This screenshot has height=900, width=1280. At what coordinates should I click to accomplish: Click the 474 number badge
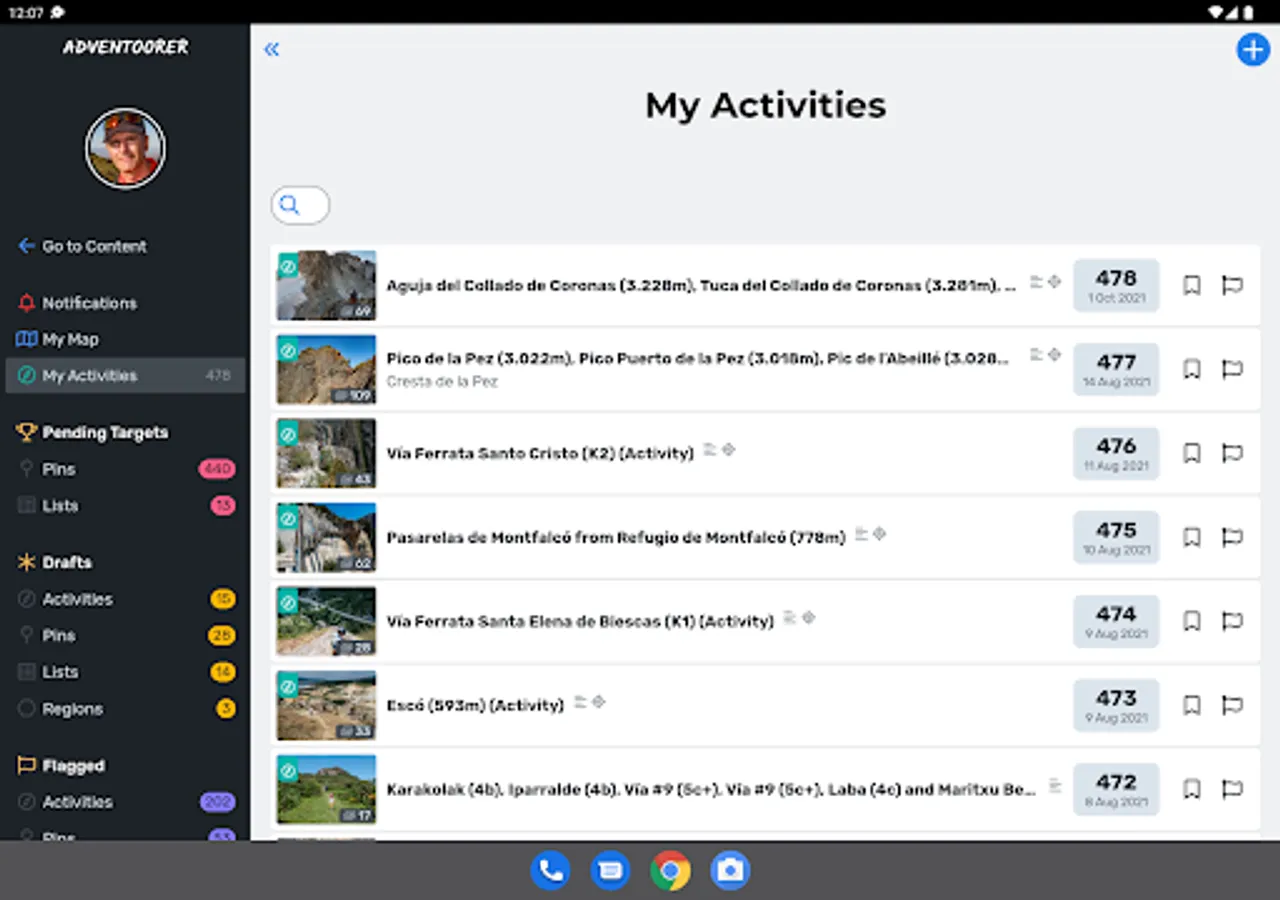tap(1116, 621)
